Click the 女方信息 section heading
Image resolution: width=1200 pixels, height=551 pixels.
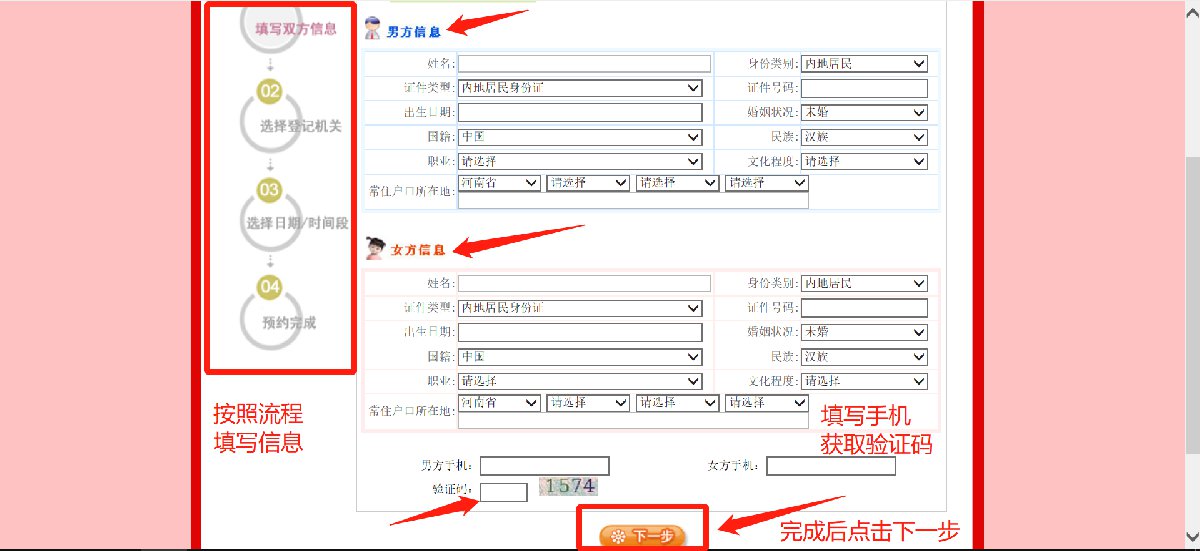[x=417, y=249]
